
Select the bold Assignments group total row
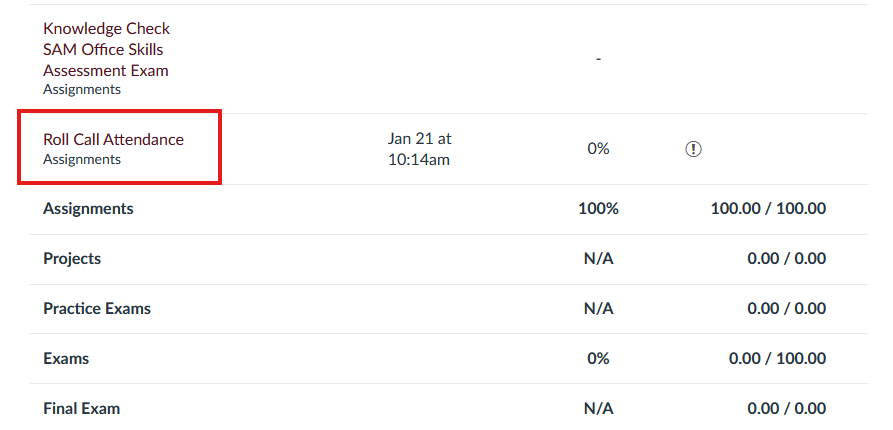click(x=448, y=209)
